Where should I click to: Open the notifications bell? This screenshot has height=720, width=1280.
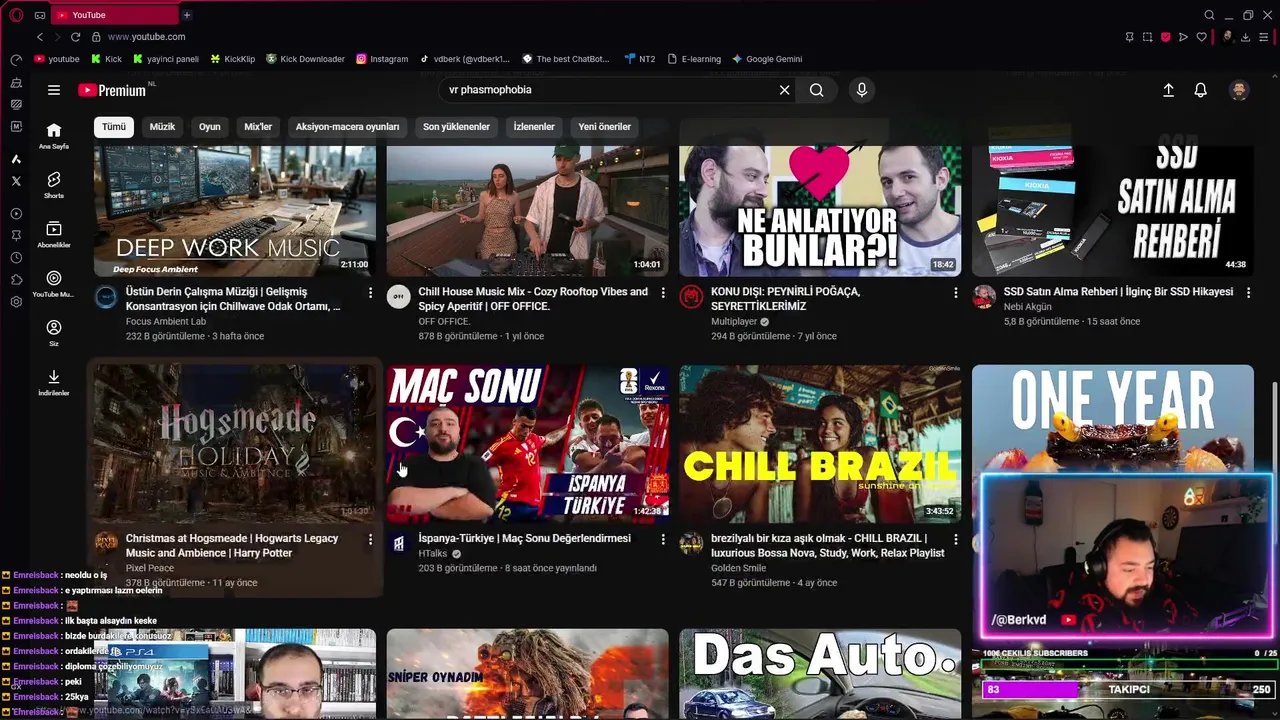[x=1201, y=90]
